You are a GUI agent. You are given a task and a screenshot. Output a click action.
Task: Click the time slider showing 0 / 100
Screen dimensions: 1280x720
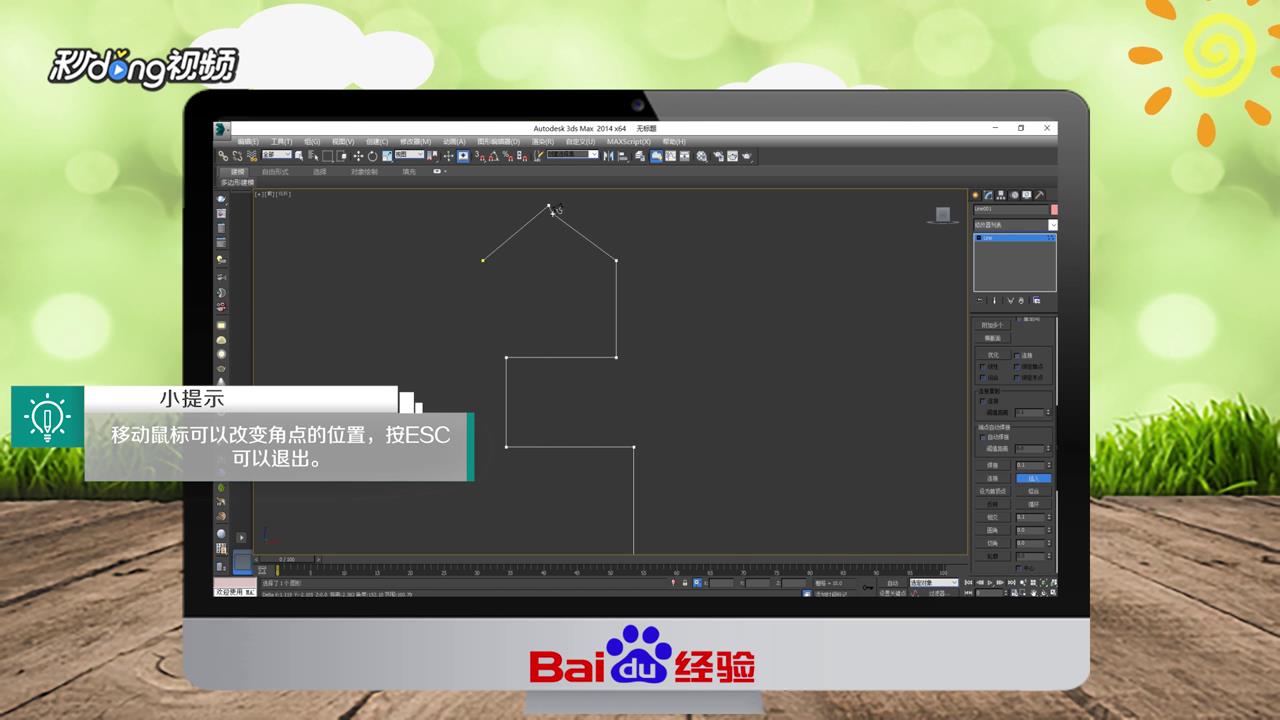(287, 559)
